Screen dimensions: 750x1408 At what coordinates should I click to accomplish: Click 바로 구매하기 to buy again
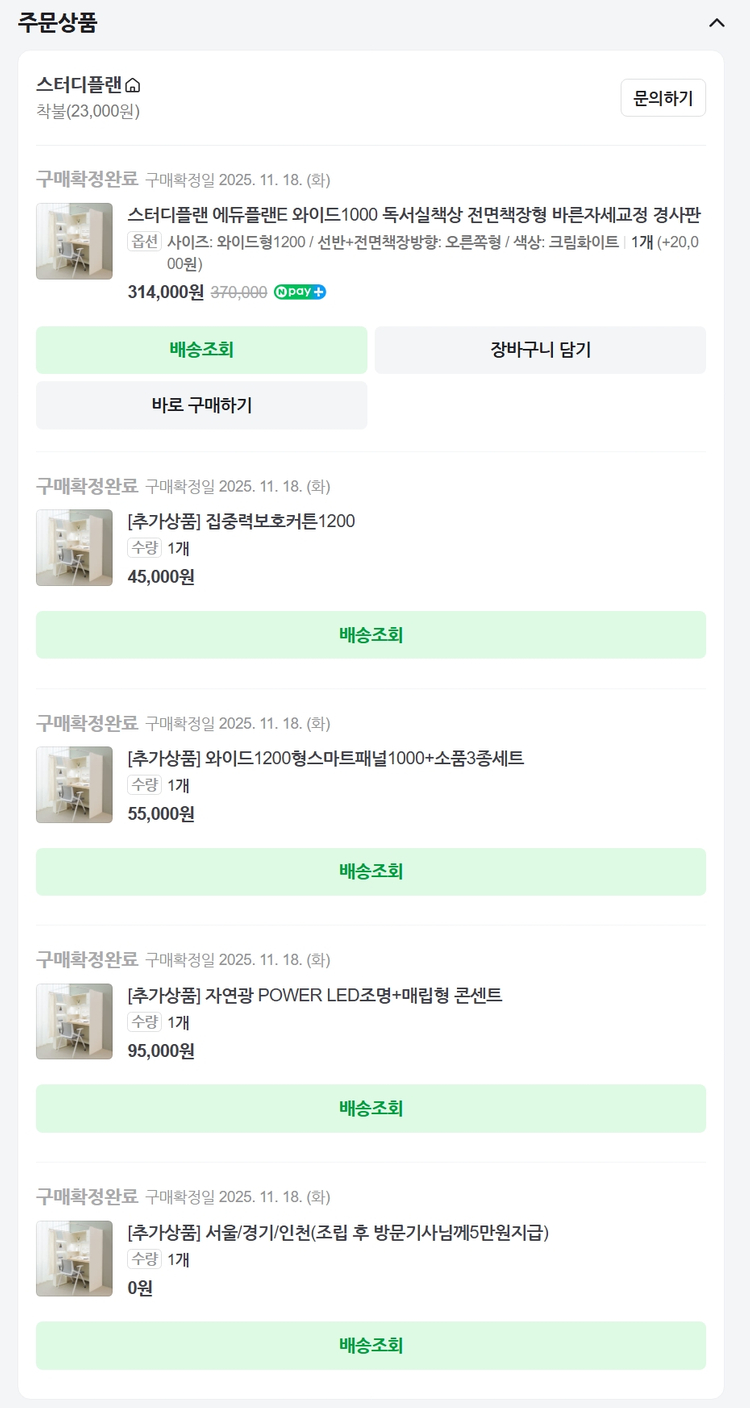(x=201, y=405)
